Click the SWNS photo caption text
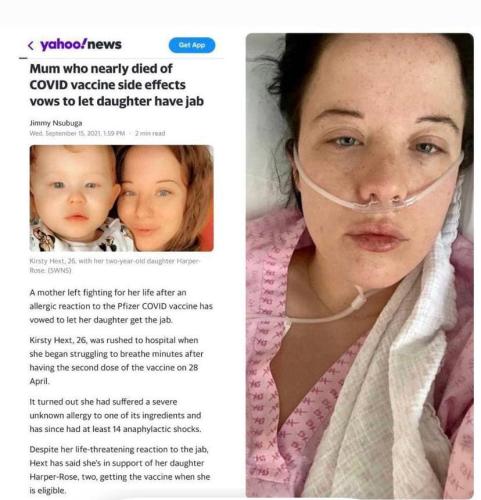 coord(115,265)
